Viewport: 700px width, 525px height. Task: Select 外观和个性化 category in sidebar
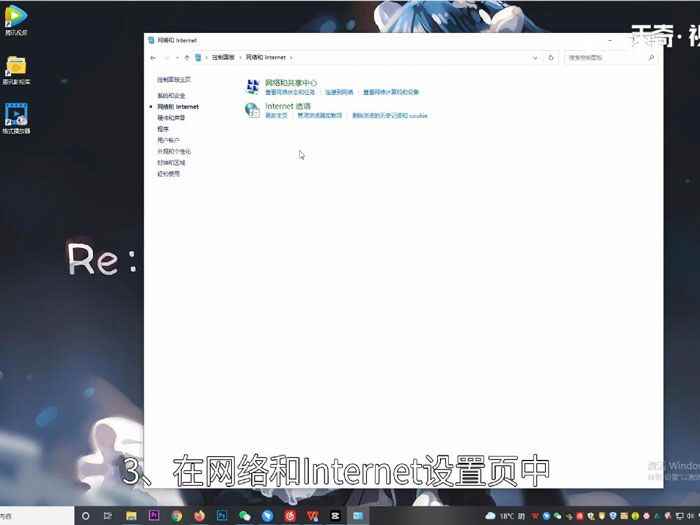174,151
